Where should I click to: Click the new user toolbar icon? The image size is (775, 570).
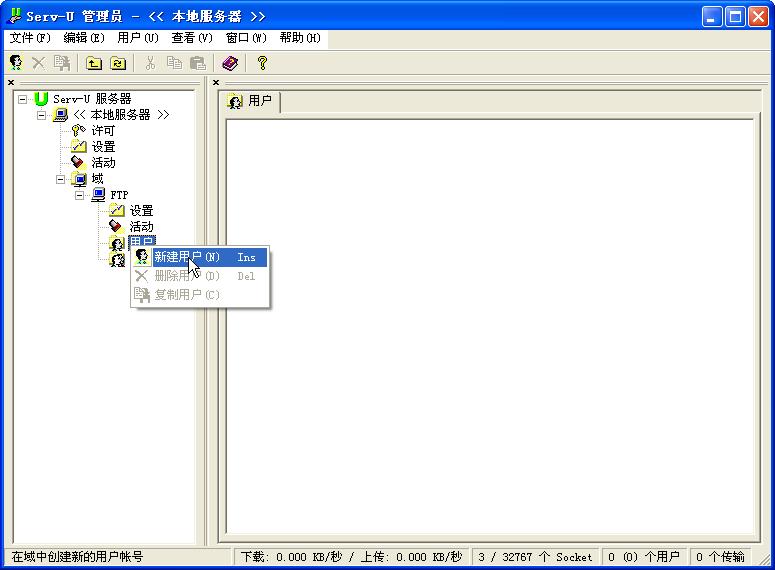16,63
